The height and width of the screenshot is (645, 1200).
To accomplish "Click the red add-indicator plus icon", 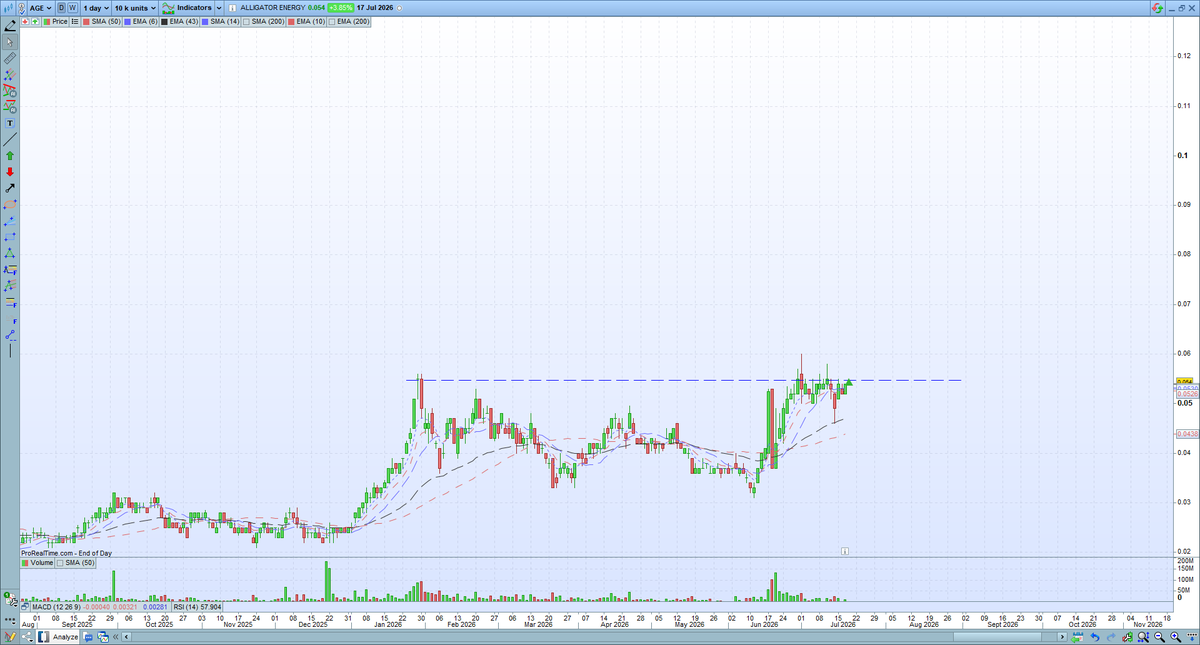I will click(x=25, y=21).
